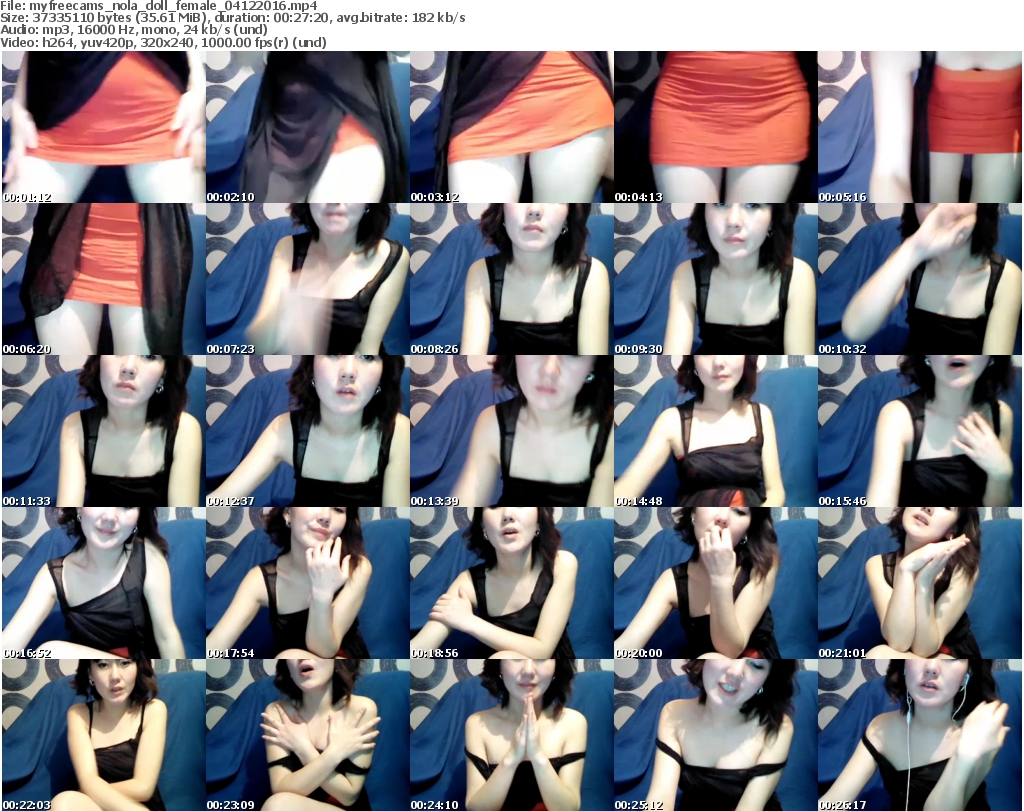Select the thumbnail stamped 00:11:33
The height and width of the screenshot is (811, 1024).
pos(103,431)
